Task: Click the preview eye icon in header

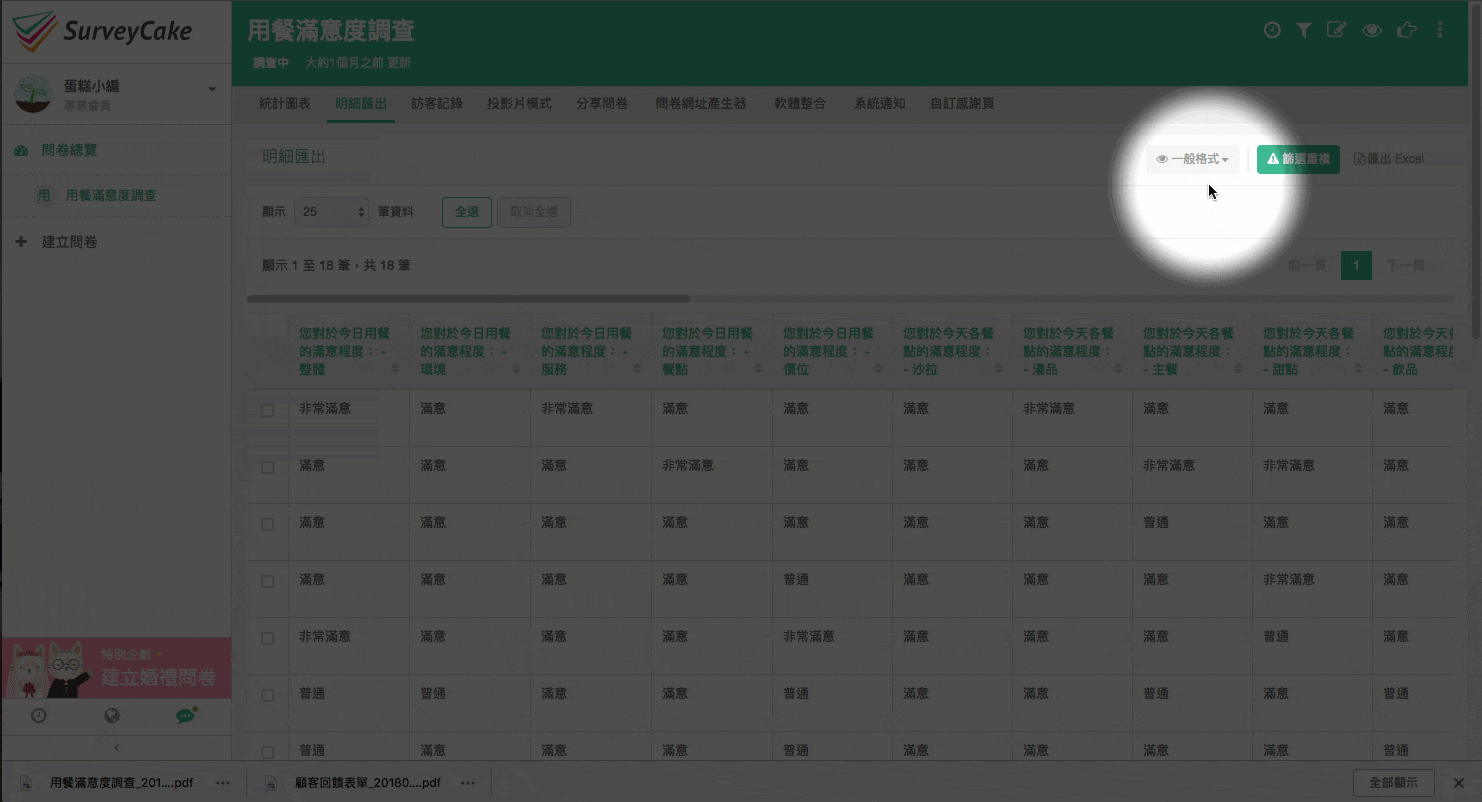Action: pyautogui.click(x=1372, y=30)
